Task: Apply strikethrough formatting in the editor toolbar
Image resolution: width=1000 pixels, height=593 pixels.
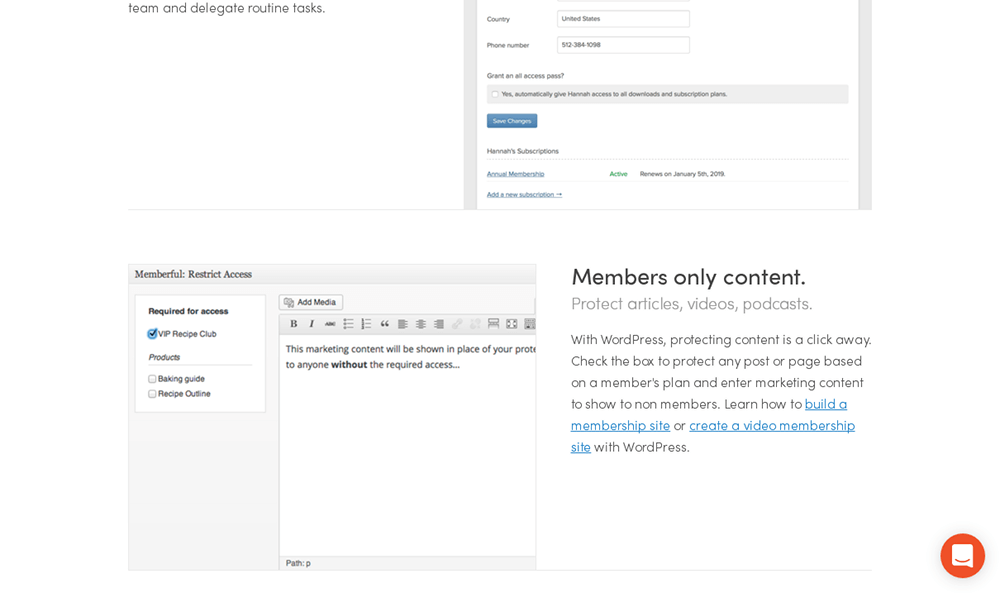Action: 329,324
